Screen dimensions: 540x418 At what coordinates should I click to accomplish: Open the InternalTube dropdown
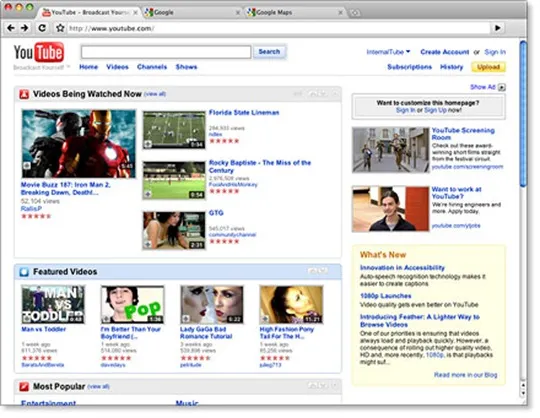[388, 52]
